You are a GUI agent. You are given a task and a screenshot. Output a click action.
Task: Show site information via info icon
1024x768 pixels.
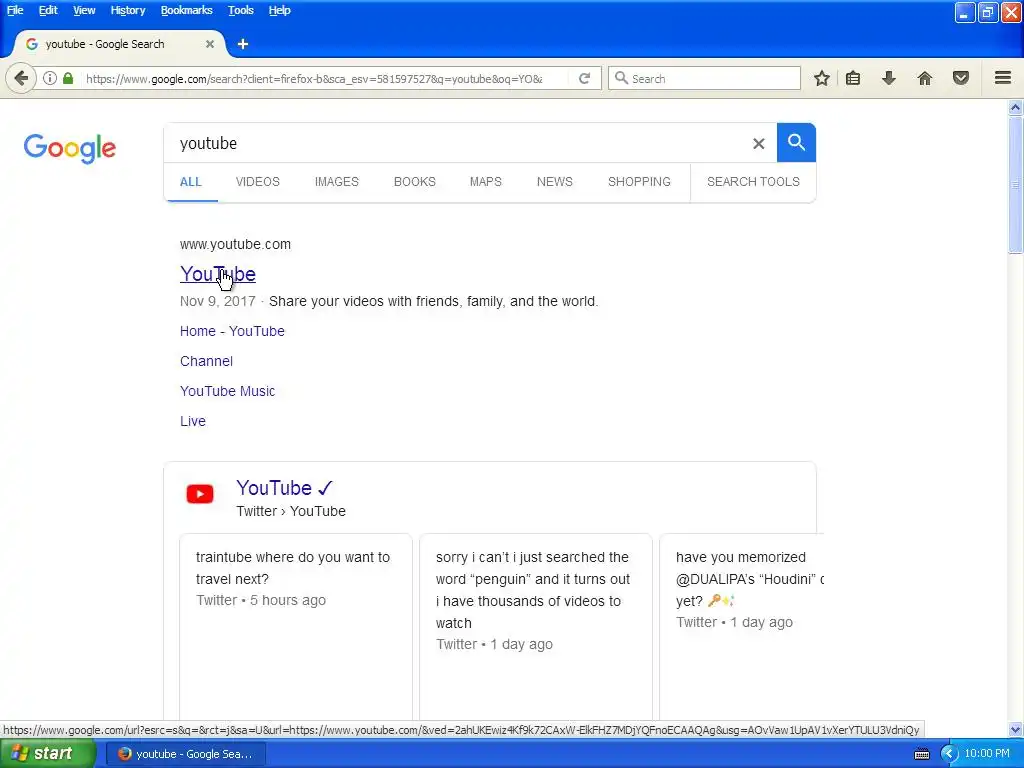[50, 78]
